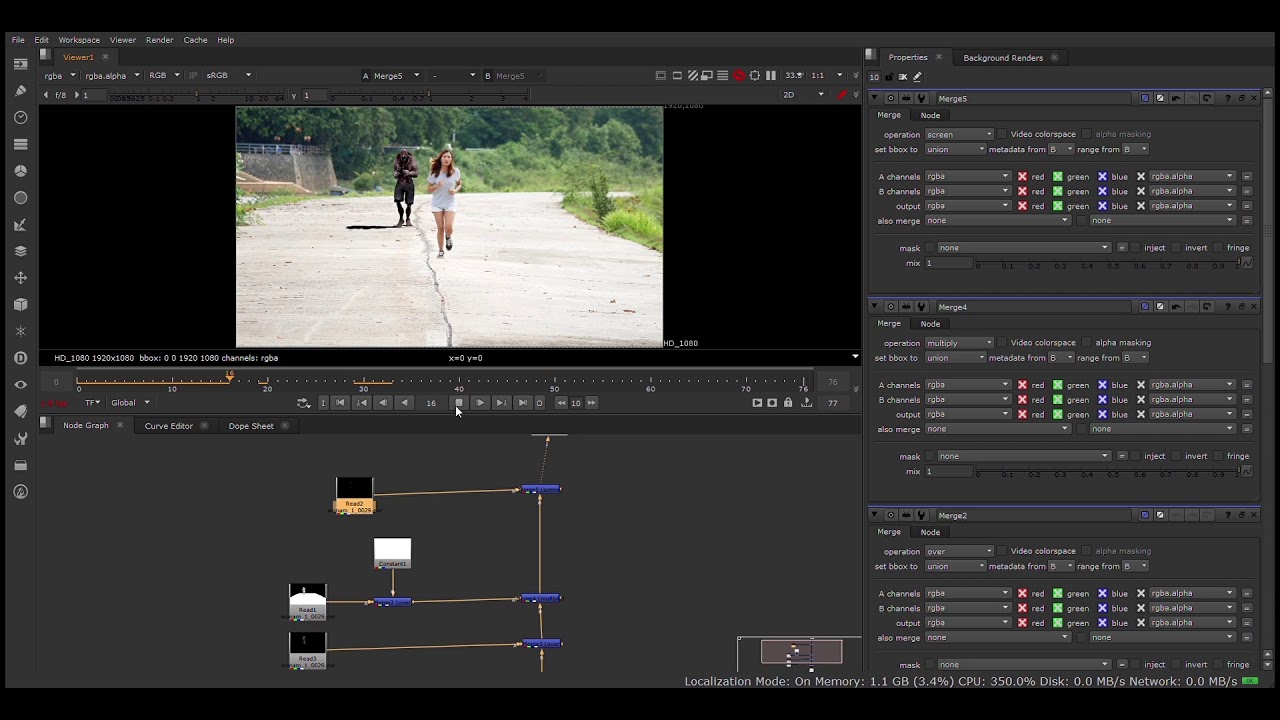
Task: Toggle Video colorspace checkbox in Merge5
Action: [1003, 134]
